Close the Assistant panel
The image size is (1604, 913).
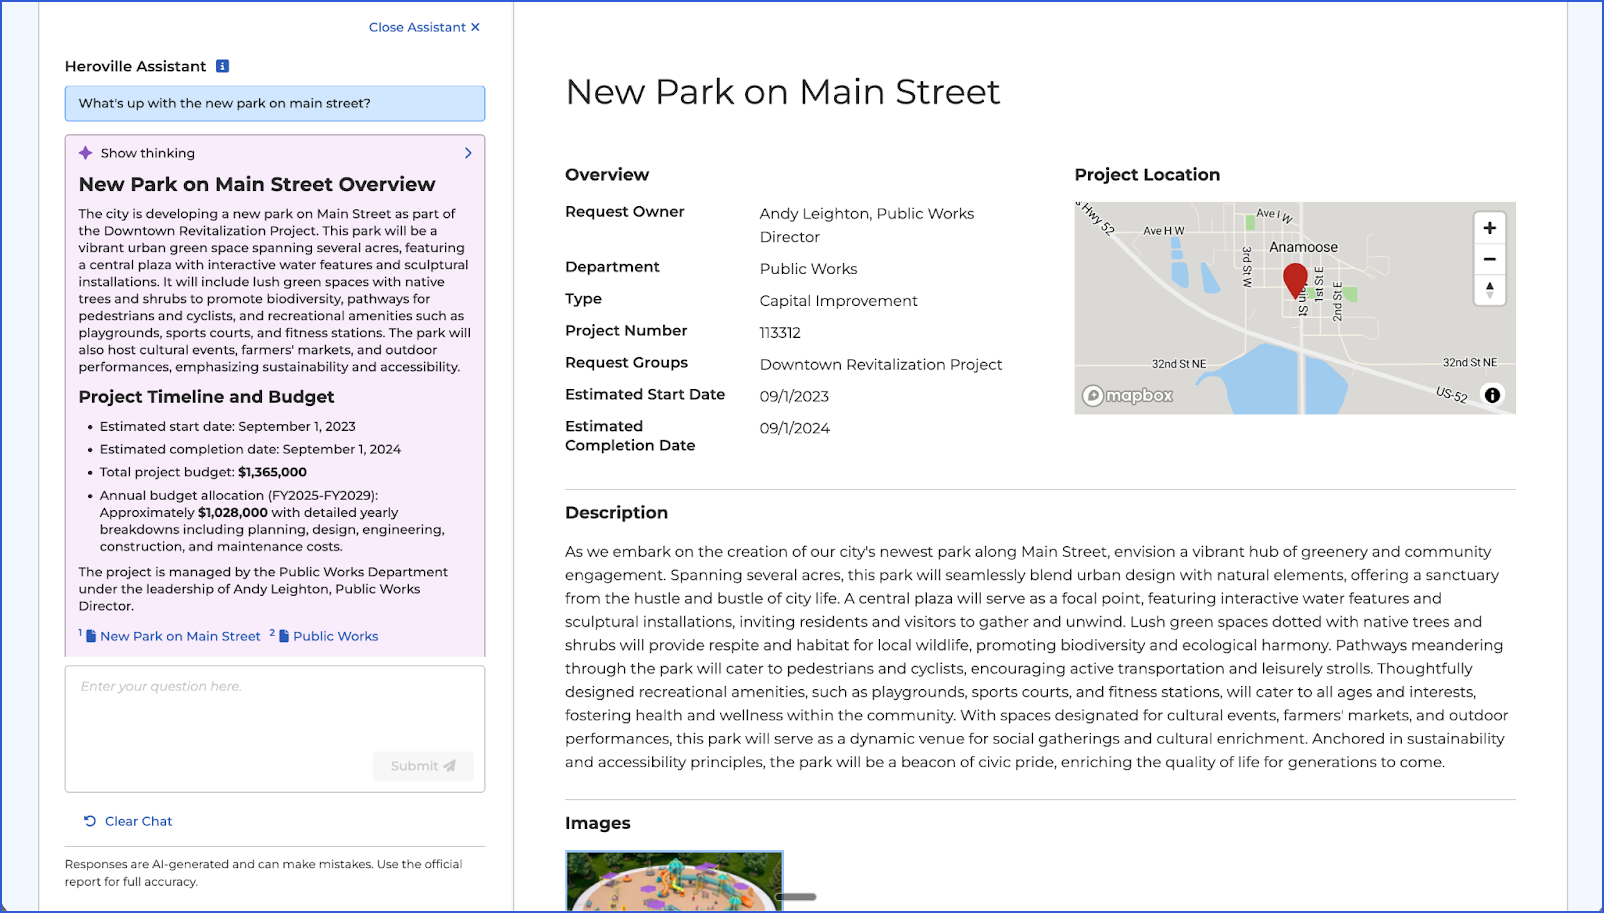click(x=424, y=27)
